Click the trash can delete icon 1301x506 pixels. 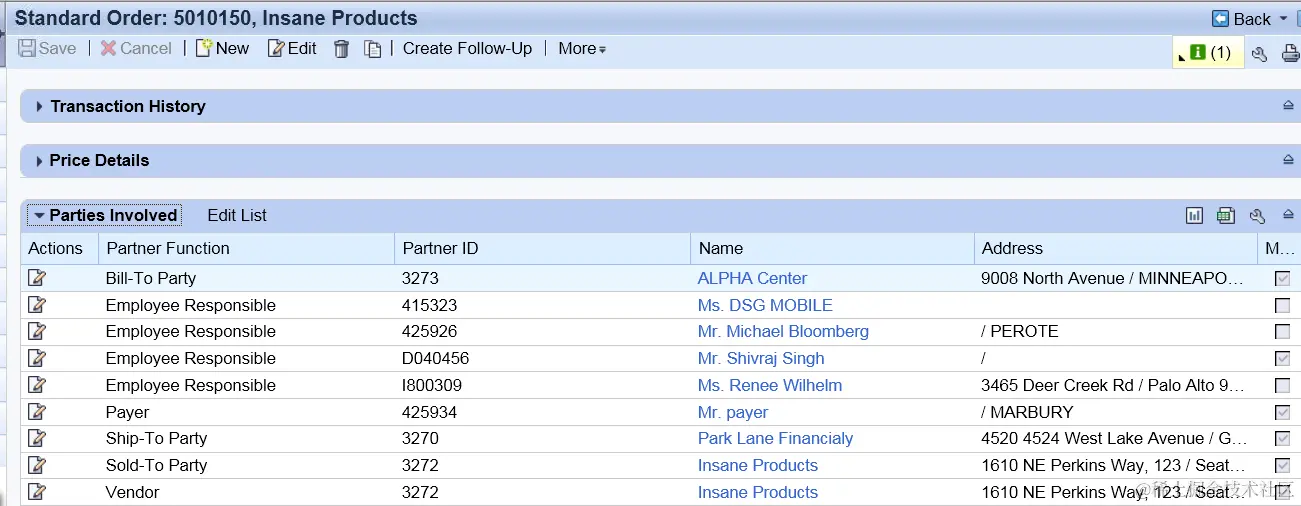(x=341, y=49)
